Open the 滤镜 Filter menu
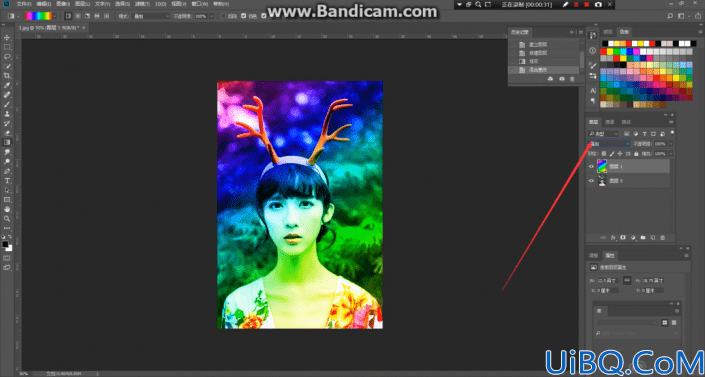 [141, 4]
